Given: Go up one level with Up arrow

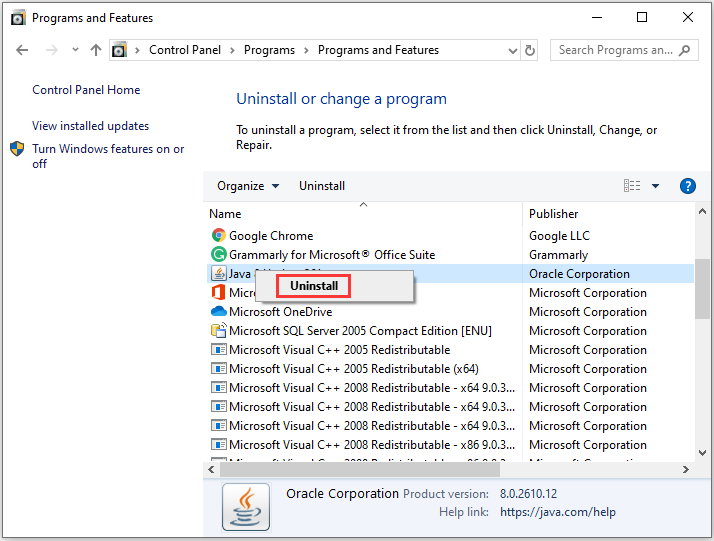Looking at the screenshot, I should pyautogui.click(x=96, y=50).
